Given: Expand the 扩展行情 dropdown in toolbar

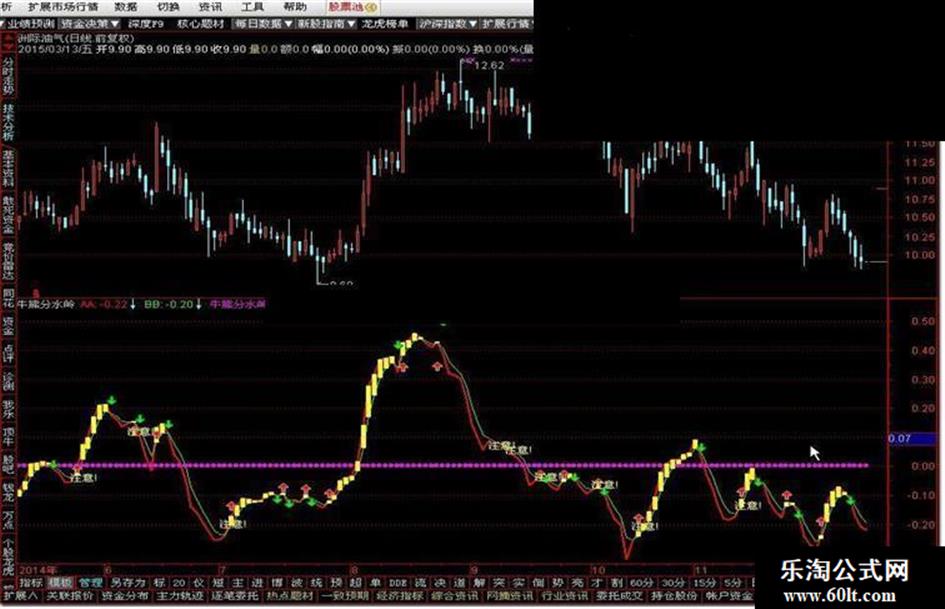Looking at the screenshot, I should tap(506, 24).
